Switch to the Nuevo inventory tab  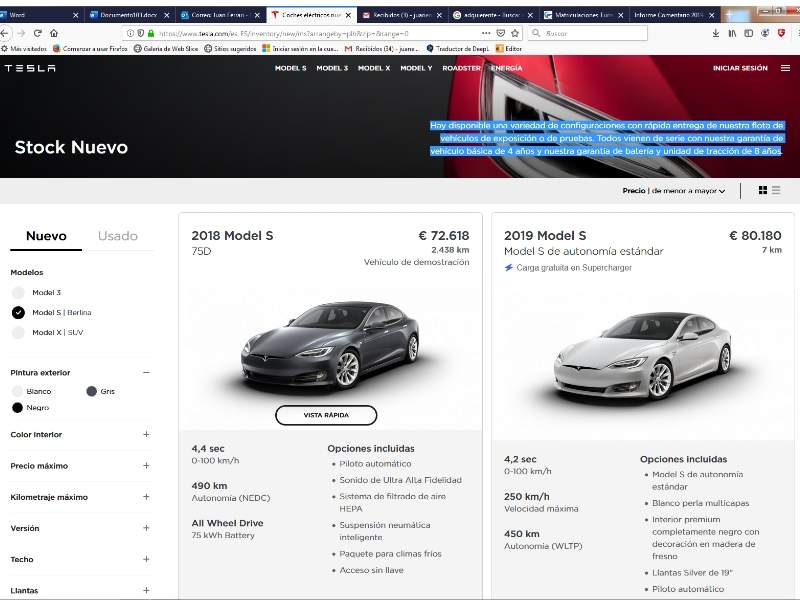[x=46, y=236]
